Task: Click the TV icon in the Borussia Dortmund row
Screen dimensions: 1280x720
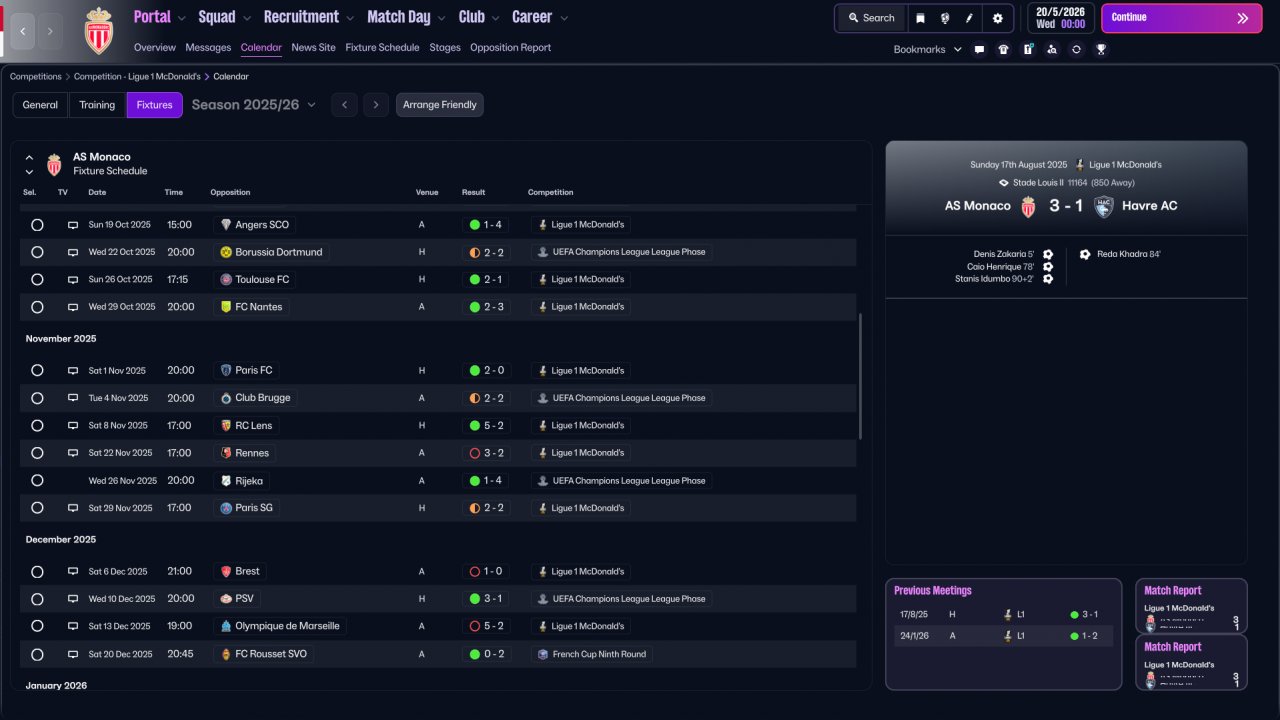Action: [x=72, y=252]
